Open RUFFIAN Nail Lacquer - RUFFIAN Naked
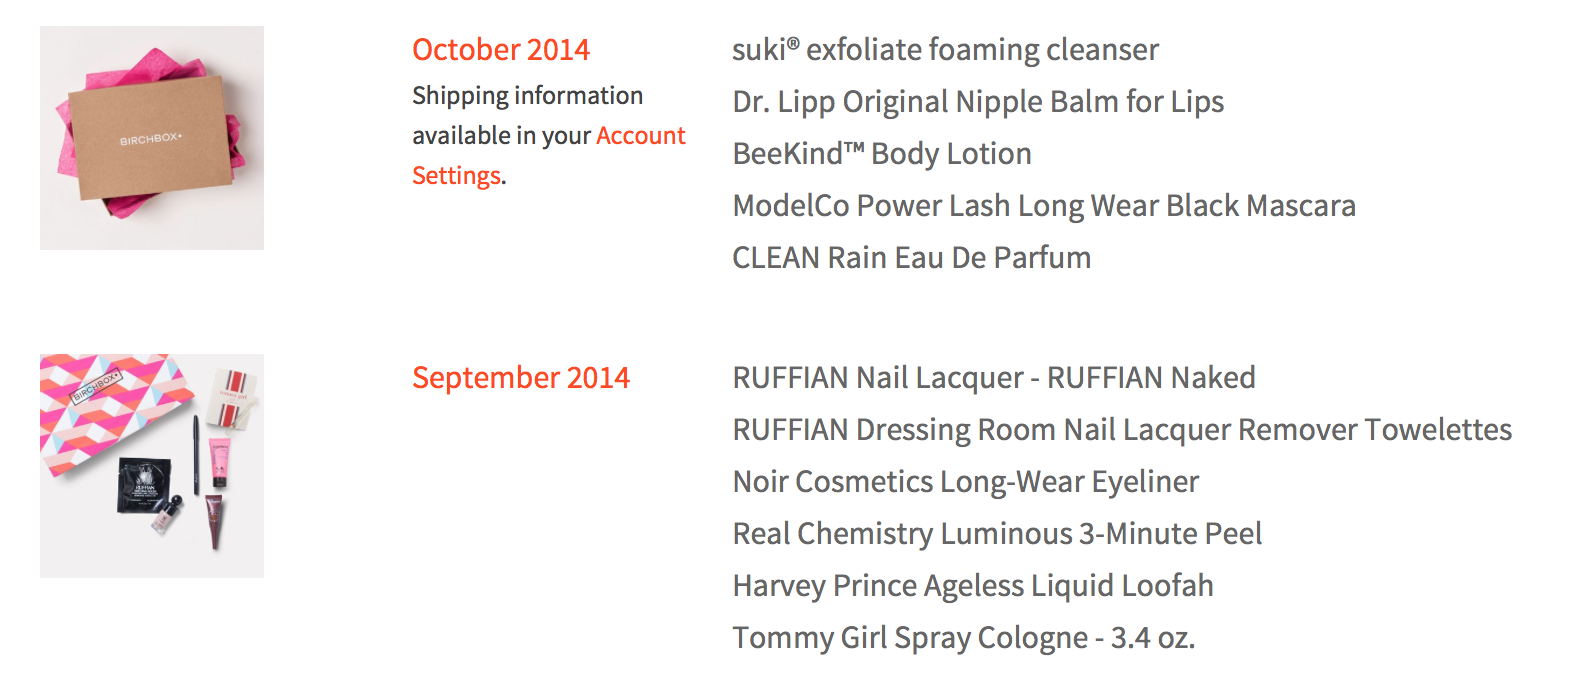Image resolution: width=1590 pixels, height=678 pixels. [994, 377]
